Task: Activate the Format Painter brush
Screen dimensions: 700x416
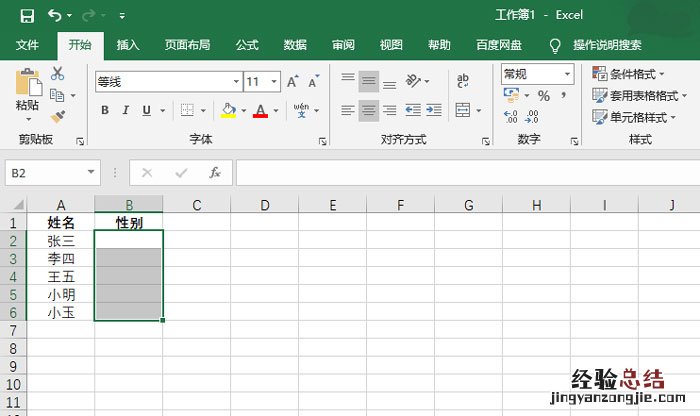Action: click(x=58, y=116)
